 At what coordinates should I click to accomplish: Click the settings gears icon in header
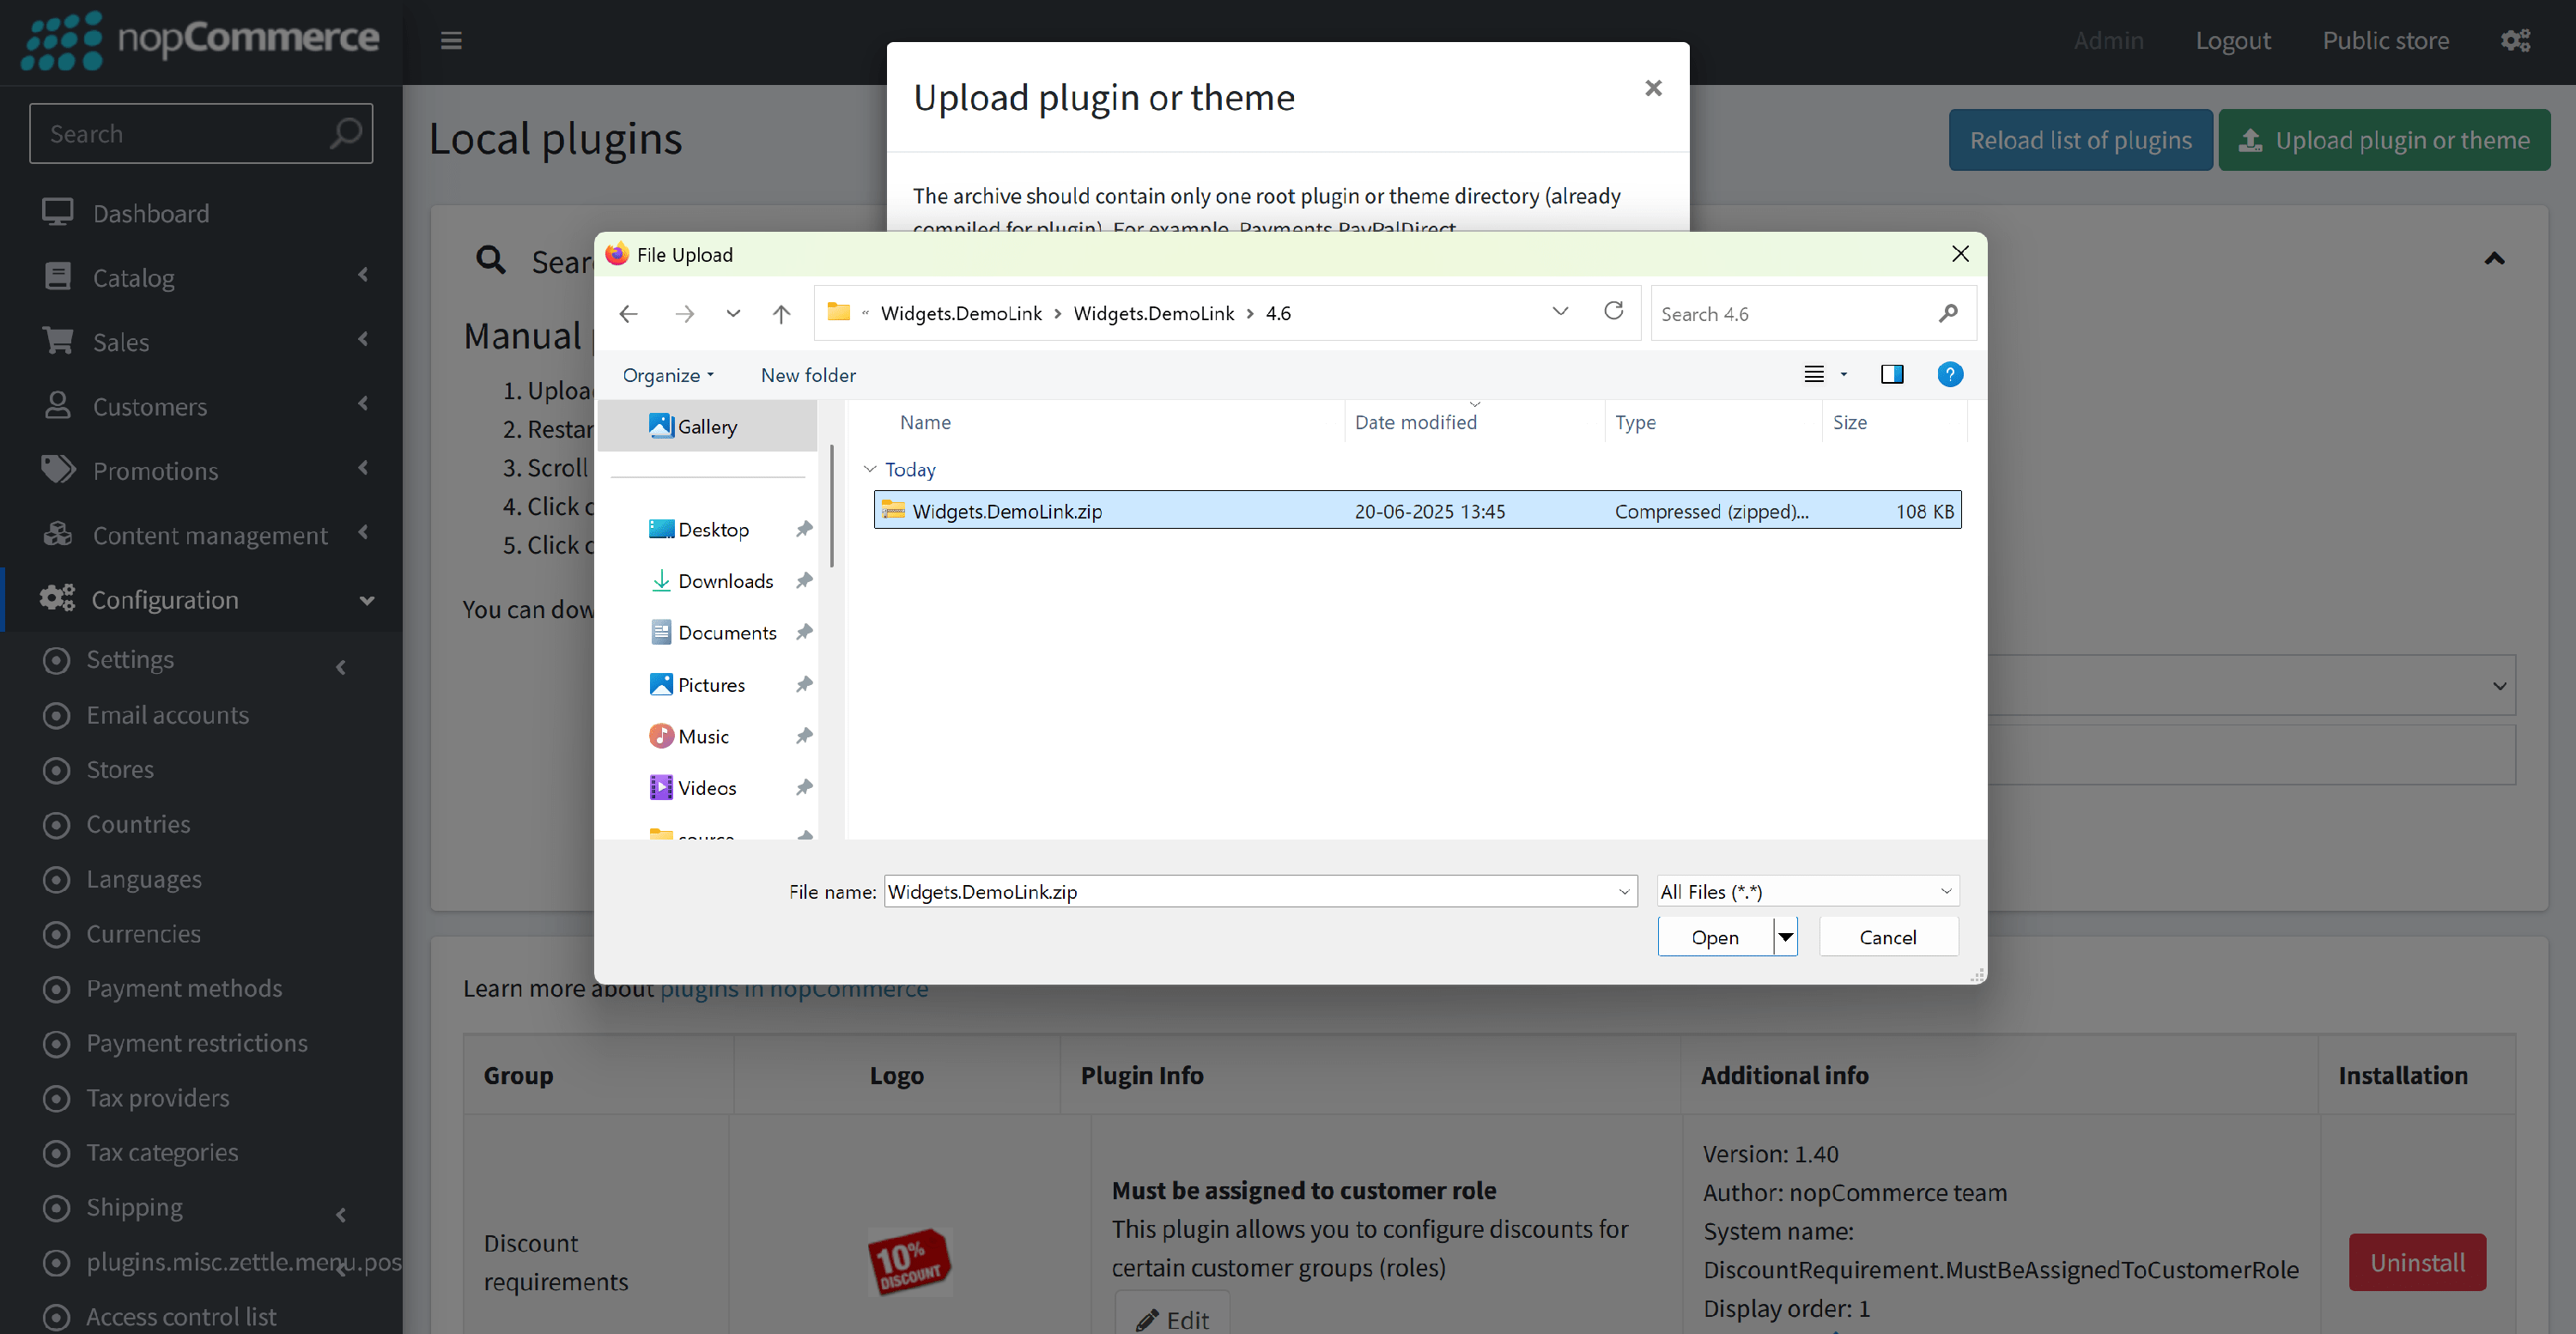click(2515, 41)
